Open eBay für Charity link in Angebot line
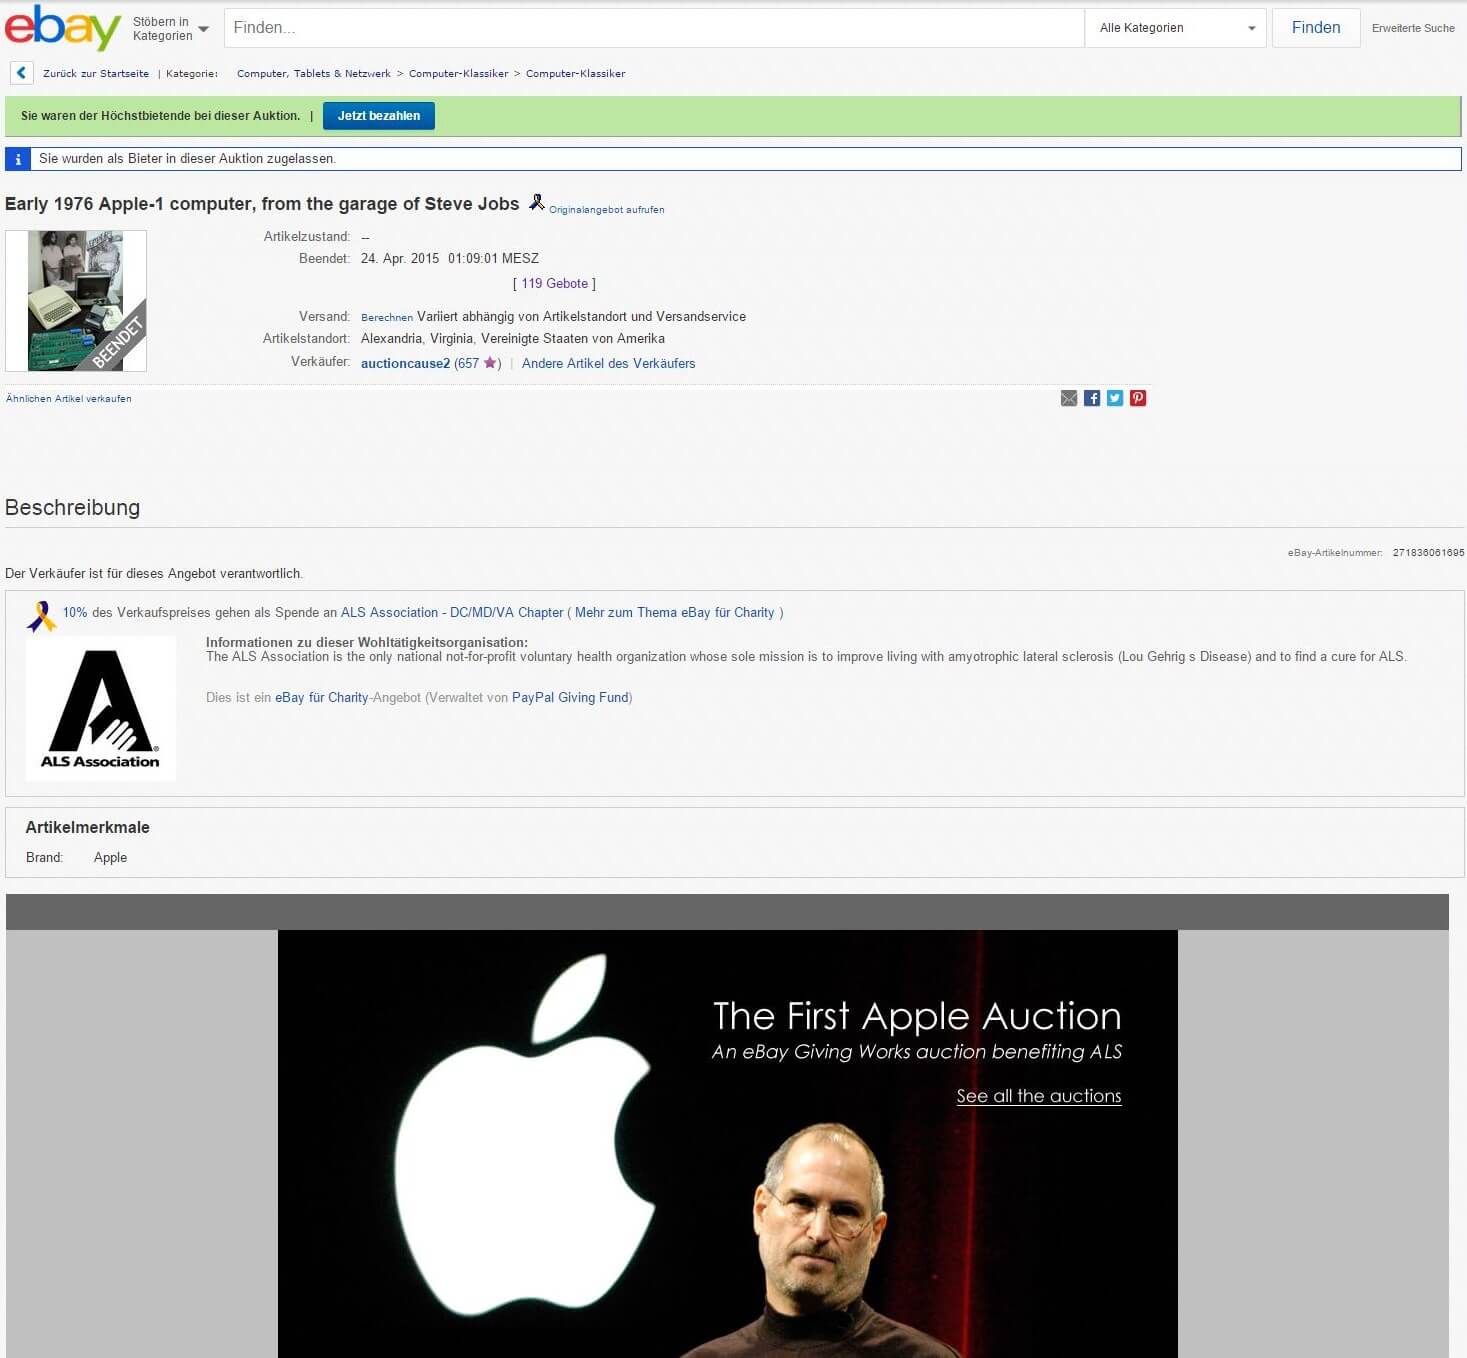This screenshot has height=1358, width=1467. pos(322,697)
